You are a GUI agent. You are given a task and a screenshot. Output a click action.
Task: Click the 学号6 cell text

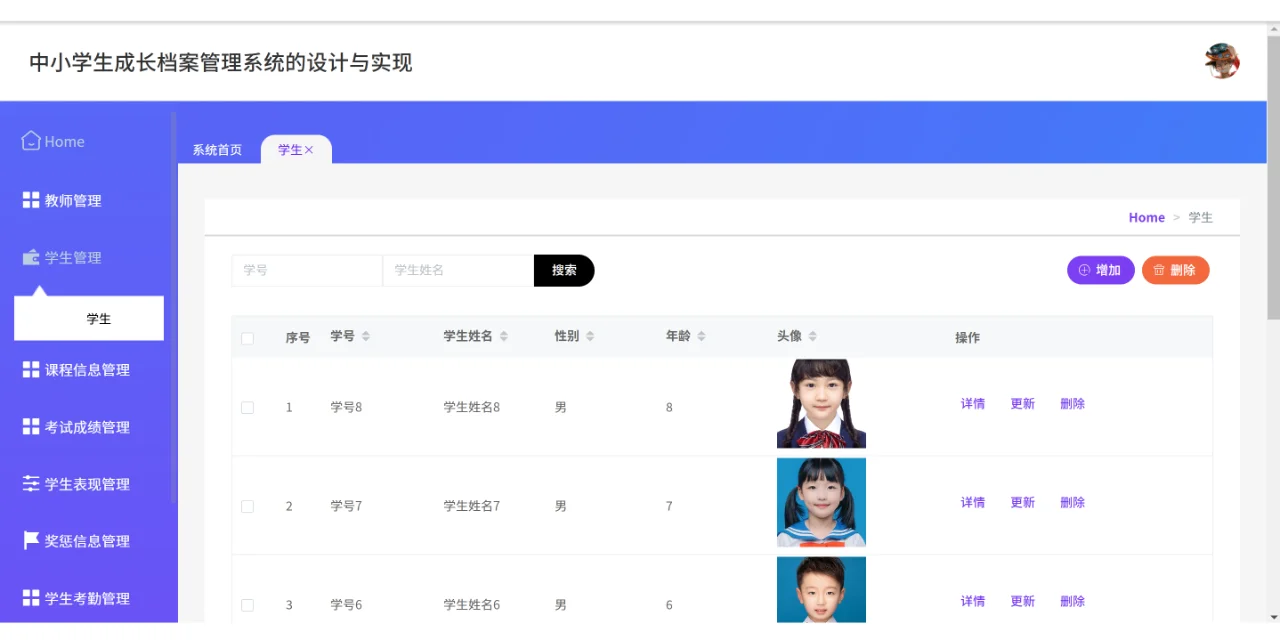pyautogui.click(x=346, y=605)
